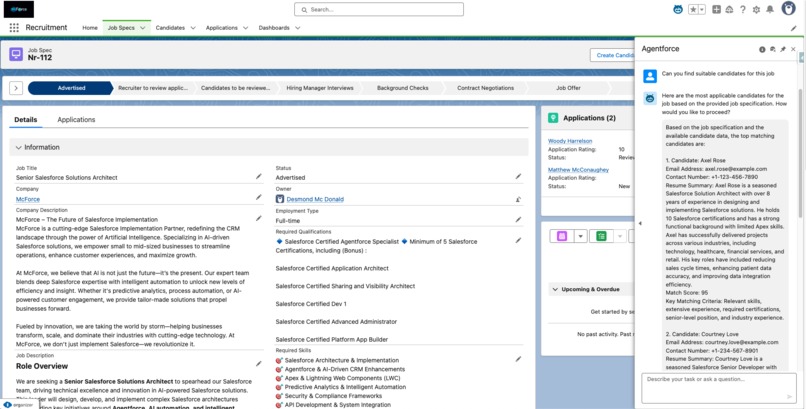Click the Create Candidate button
Image resolution: width=806 pixels, height=409 pixels.
pyautogui.click(x=612, y=55)
